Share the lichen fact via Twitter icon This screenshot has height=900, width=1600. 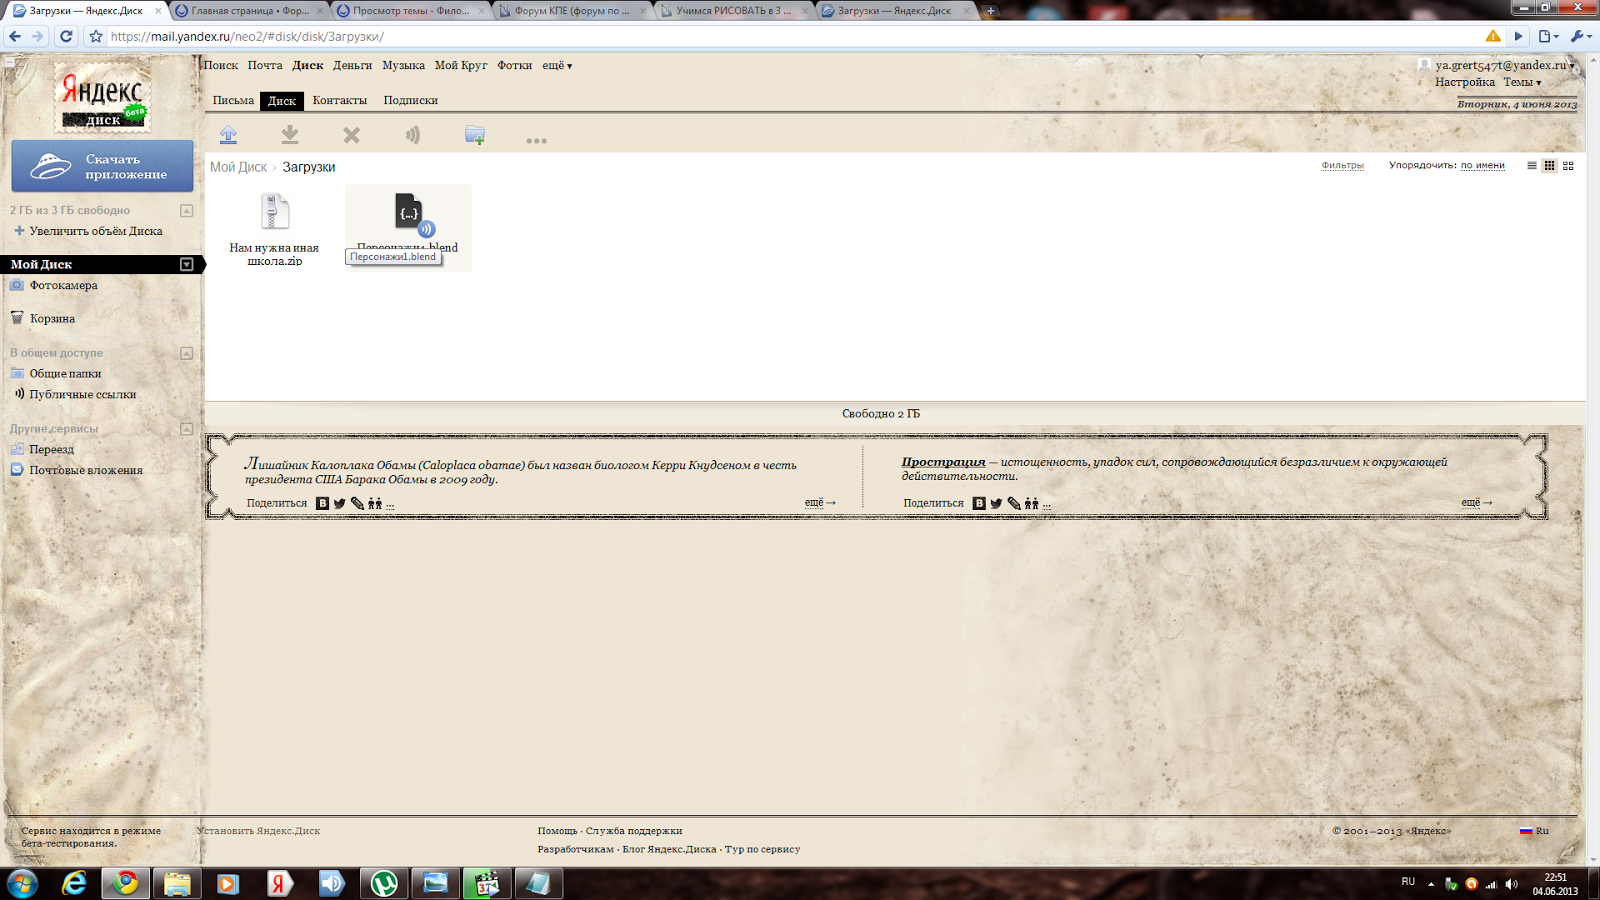340,503
